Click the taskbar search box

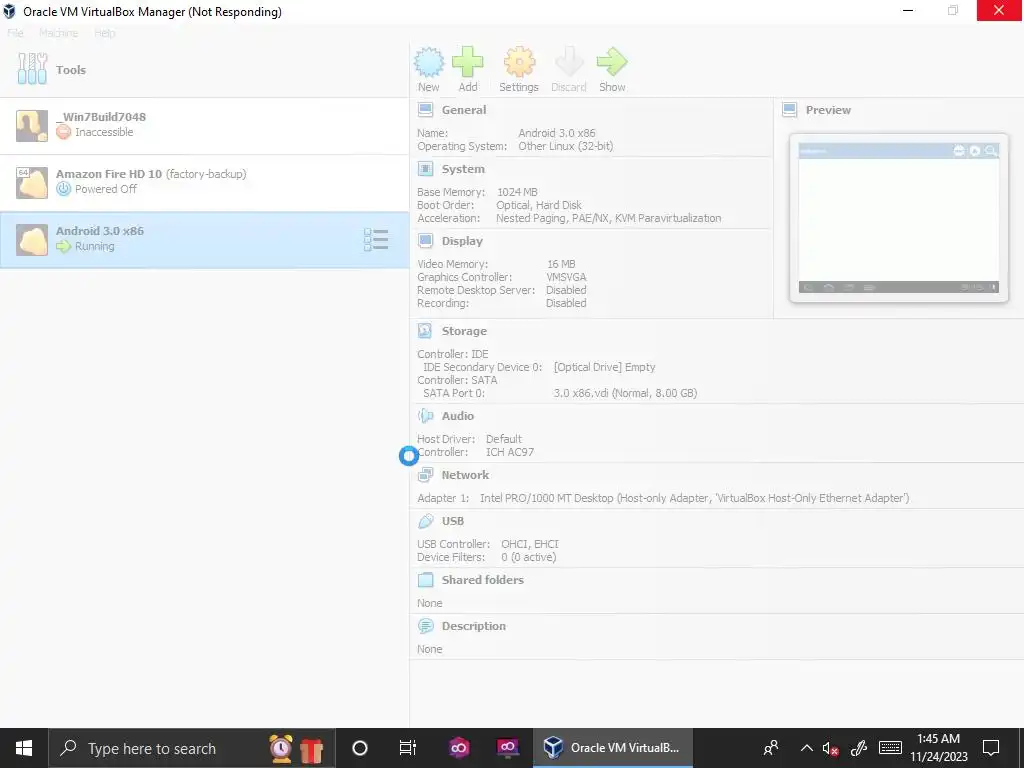(x=192, y=748)
